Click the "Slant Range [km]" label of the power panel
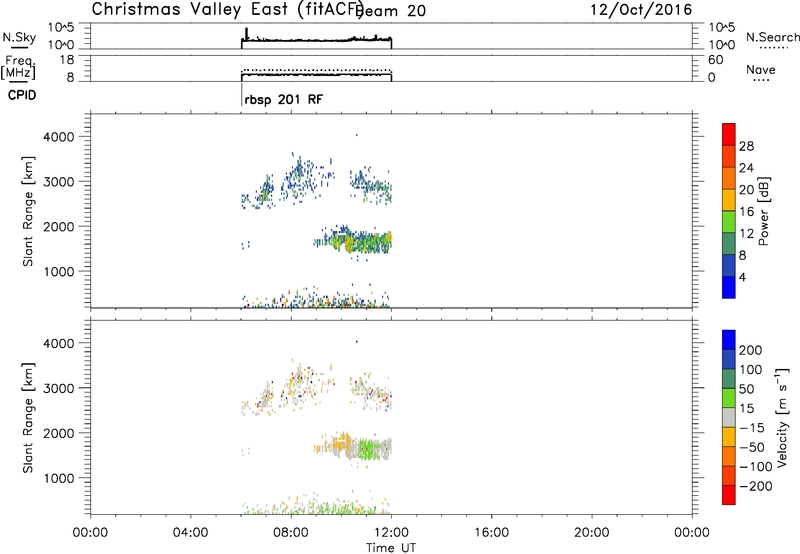 tap(28, 211)
